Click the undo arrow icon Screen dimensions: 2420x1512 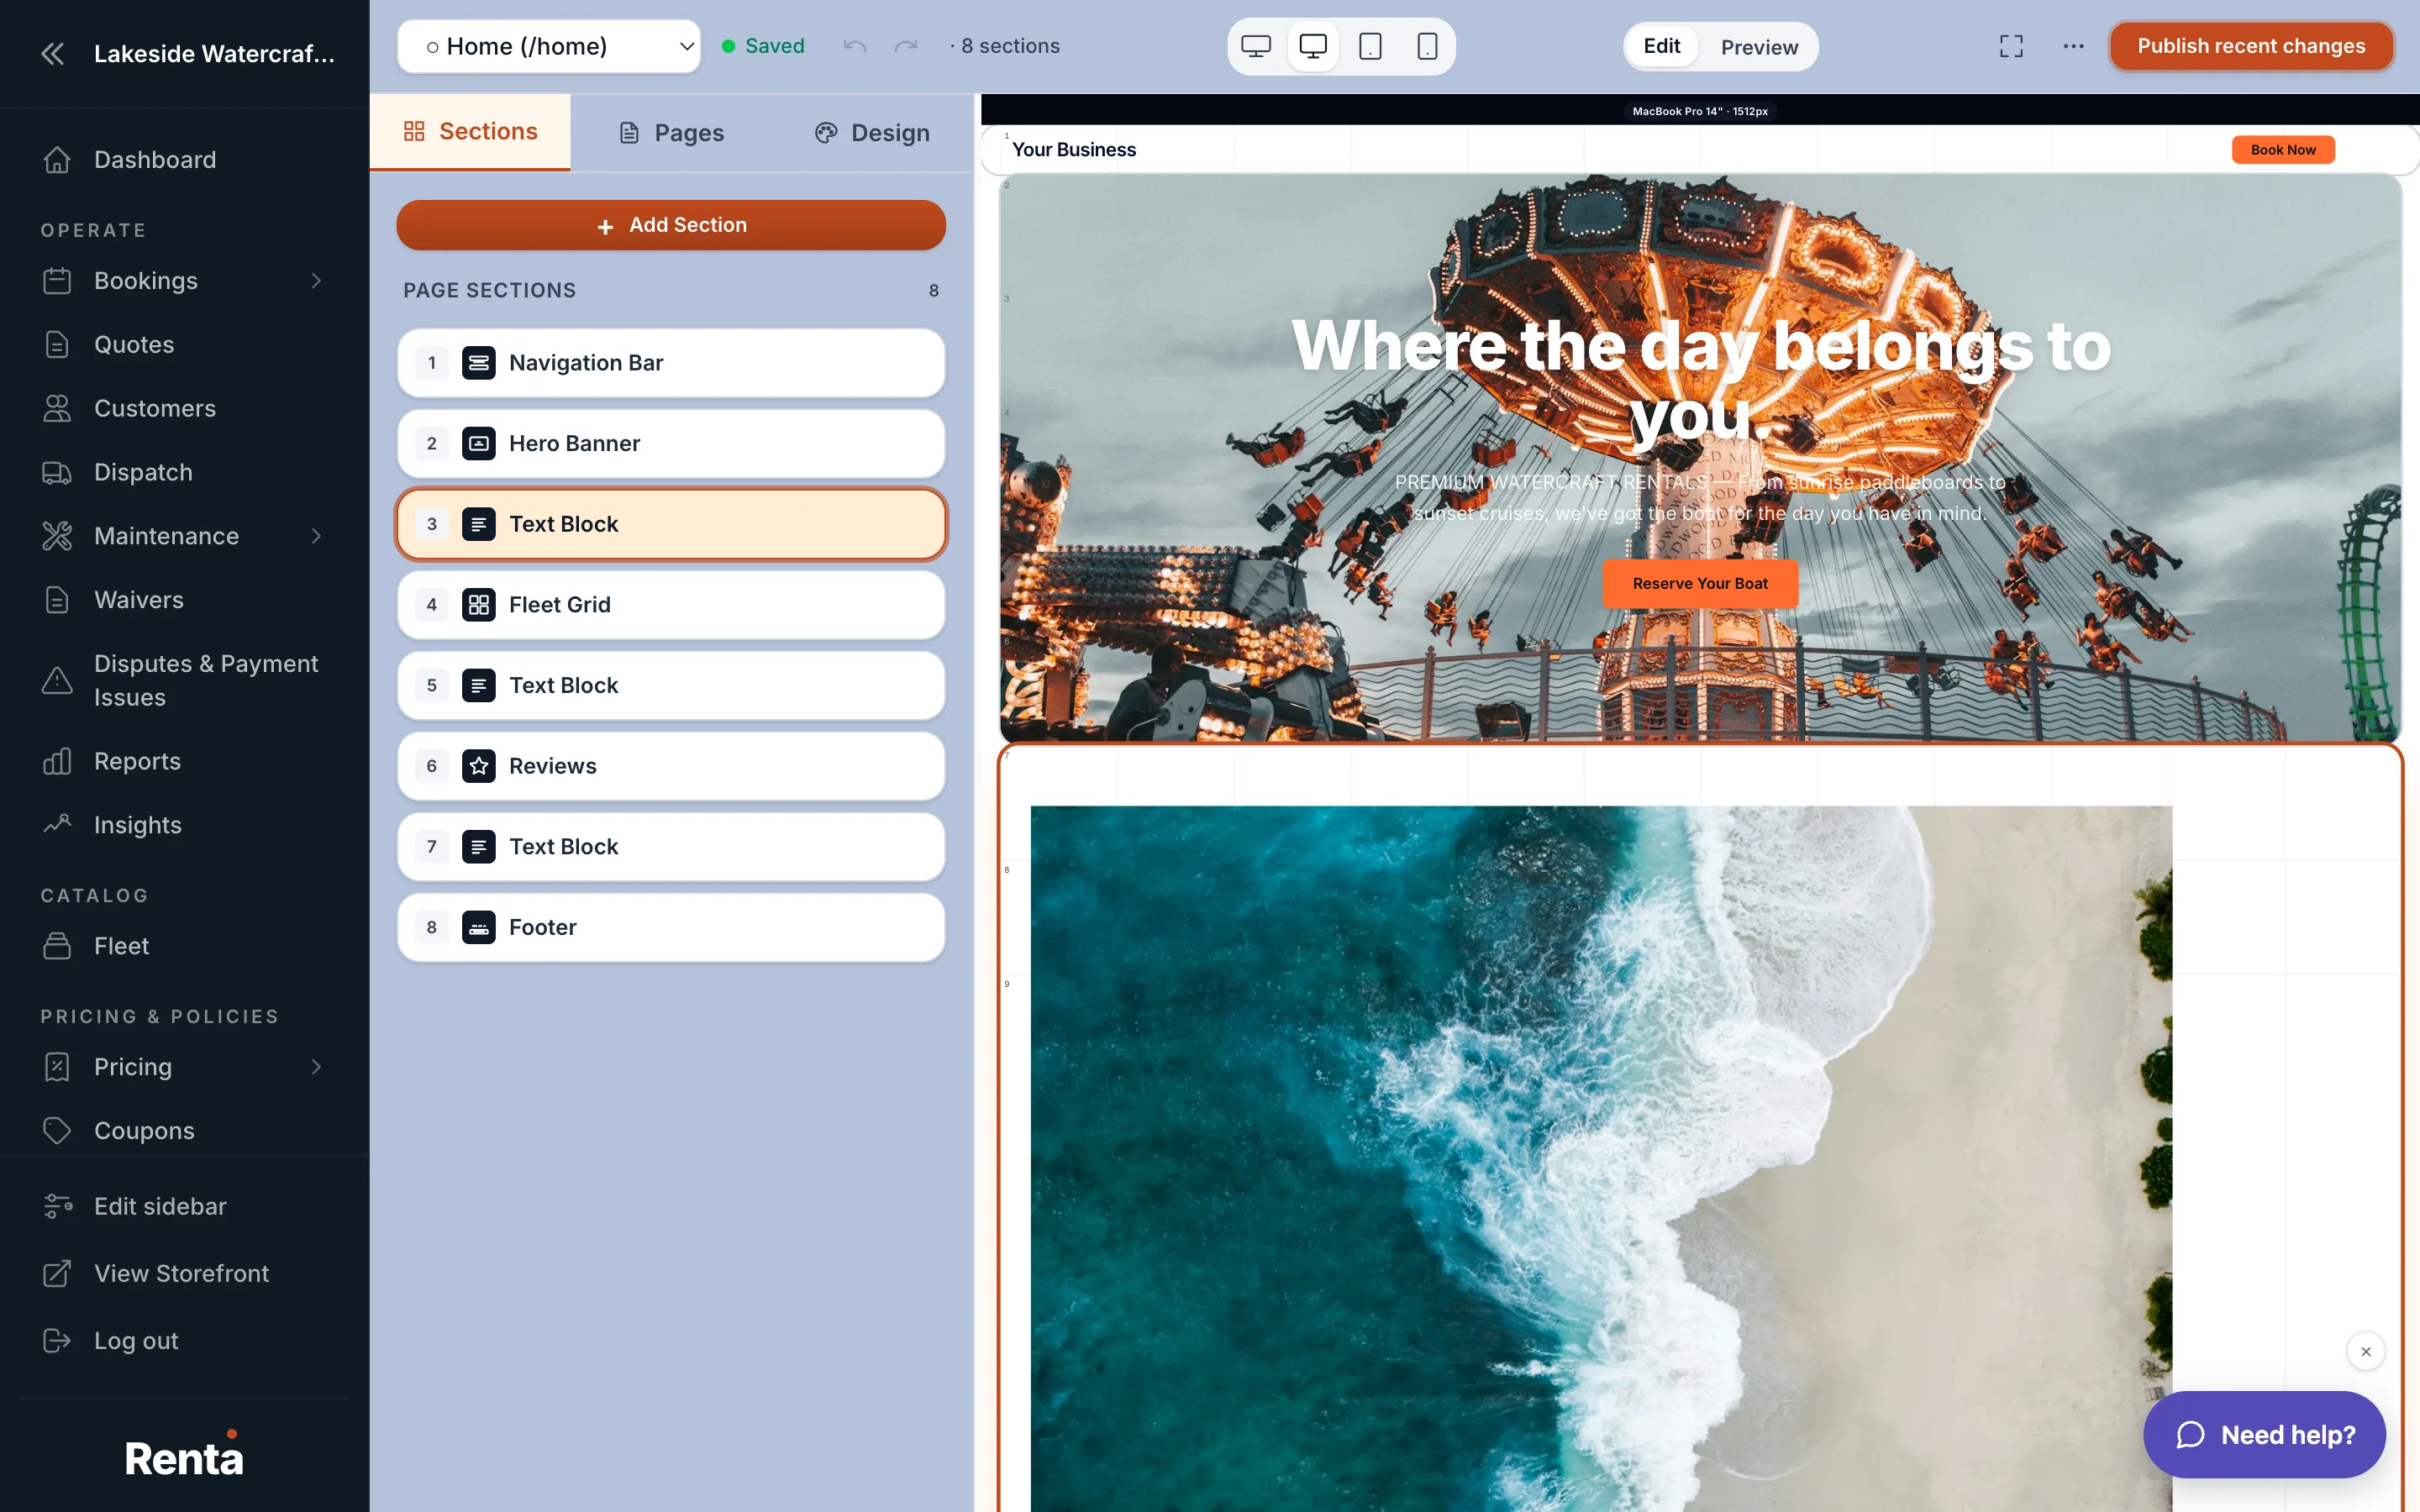855,46
